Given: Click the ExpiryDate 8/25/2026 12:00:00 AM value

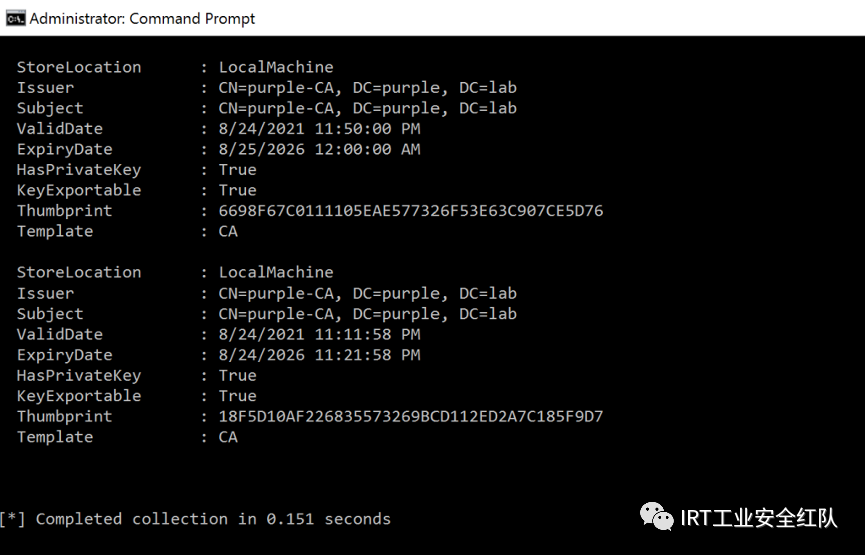Looking at the screenshot, I should click(x=319, y=149).
